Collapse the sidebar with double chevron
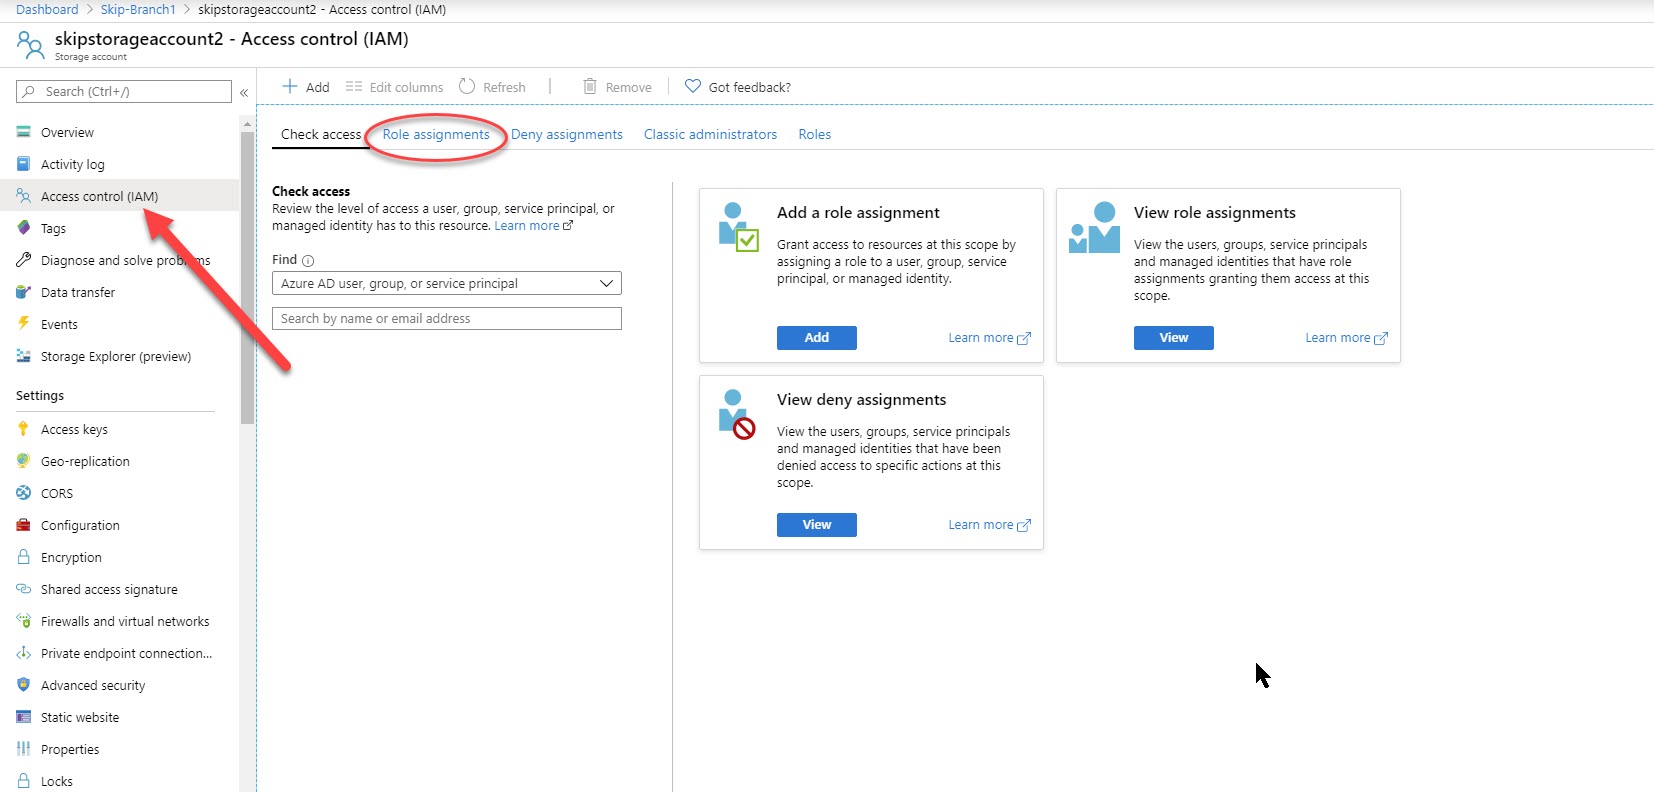The width and height of the screenshot is (1654, 792). pyautogui.click(x=243, y=92)
